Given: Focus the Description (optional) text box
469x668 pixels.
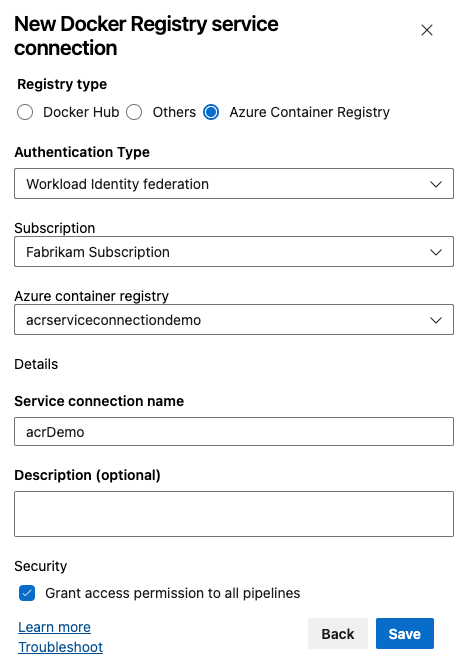Looking at the screenshot, I should pyautogui.click(x=234, y=514).
